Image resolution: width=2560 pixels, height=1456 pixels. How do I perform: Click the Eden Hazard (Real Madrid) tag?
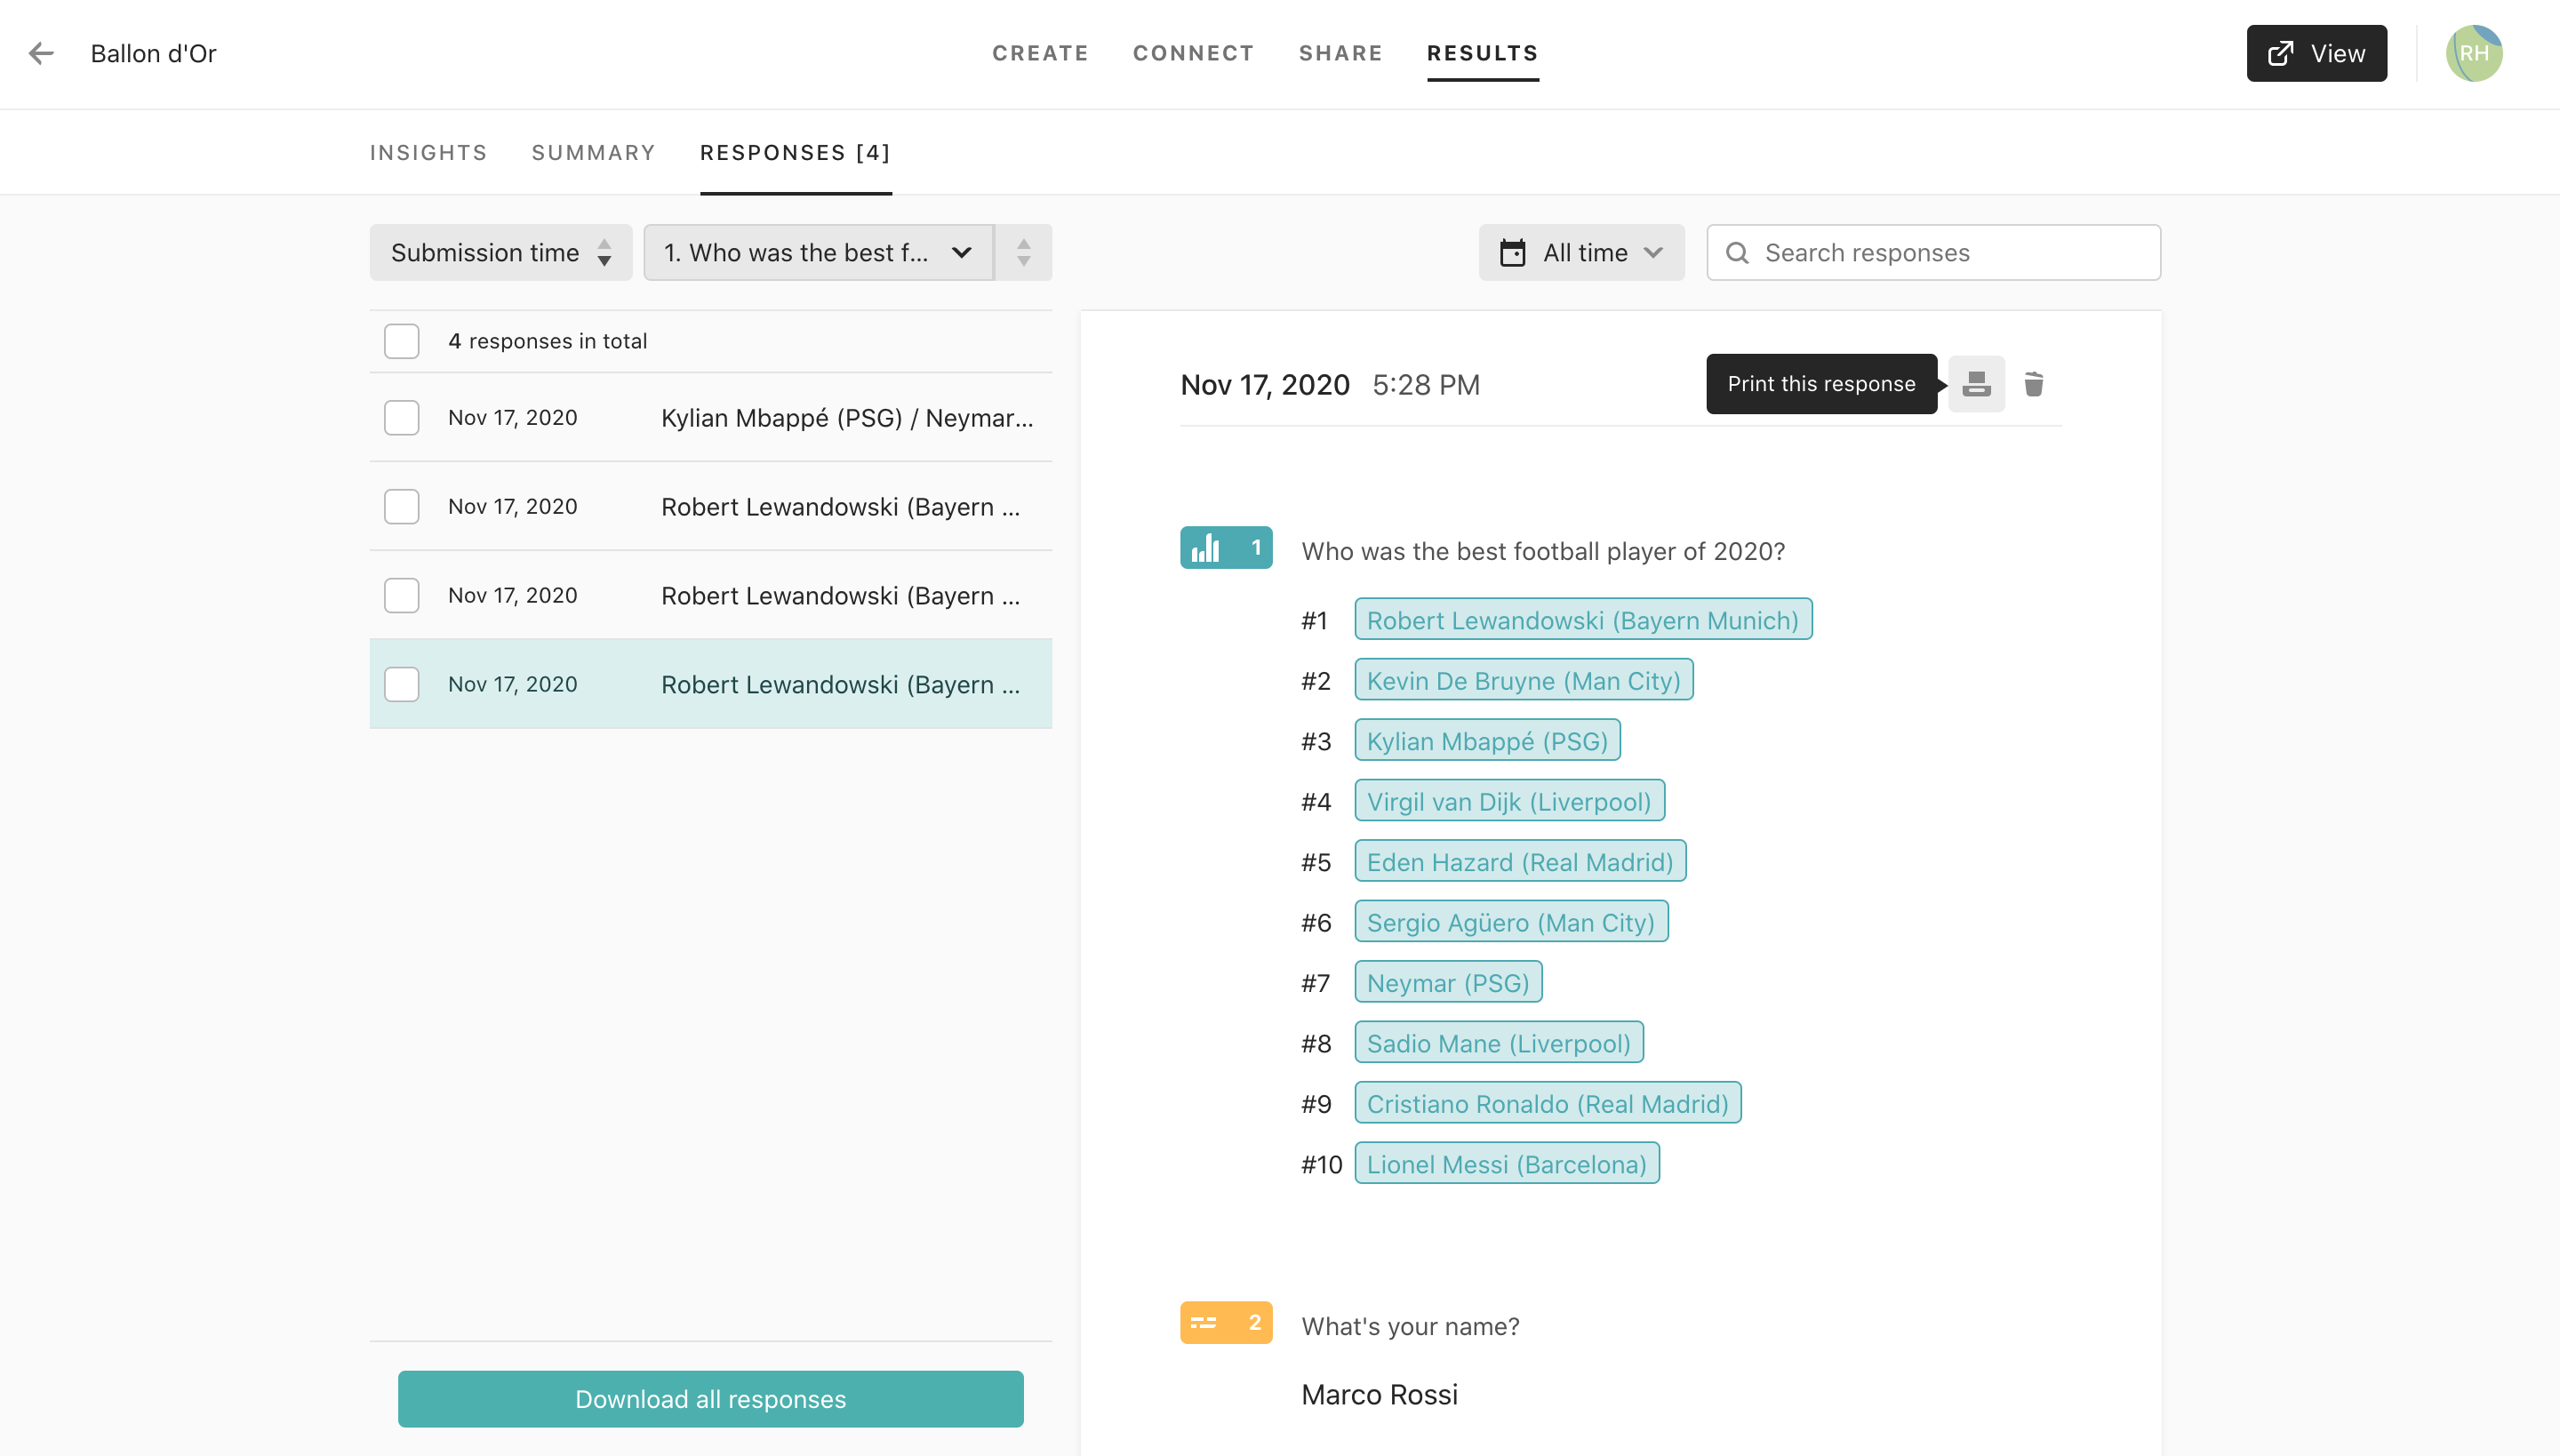tap(1520, 862)
